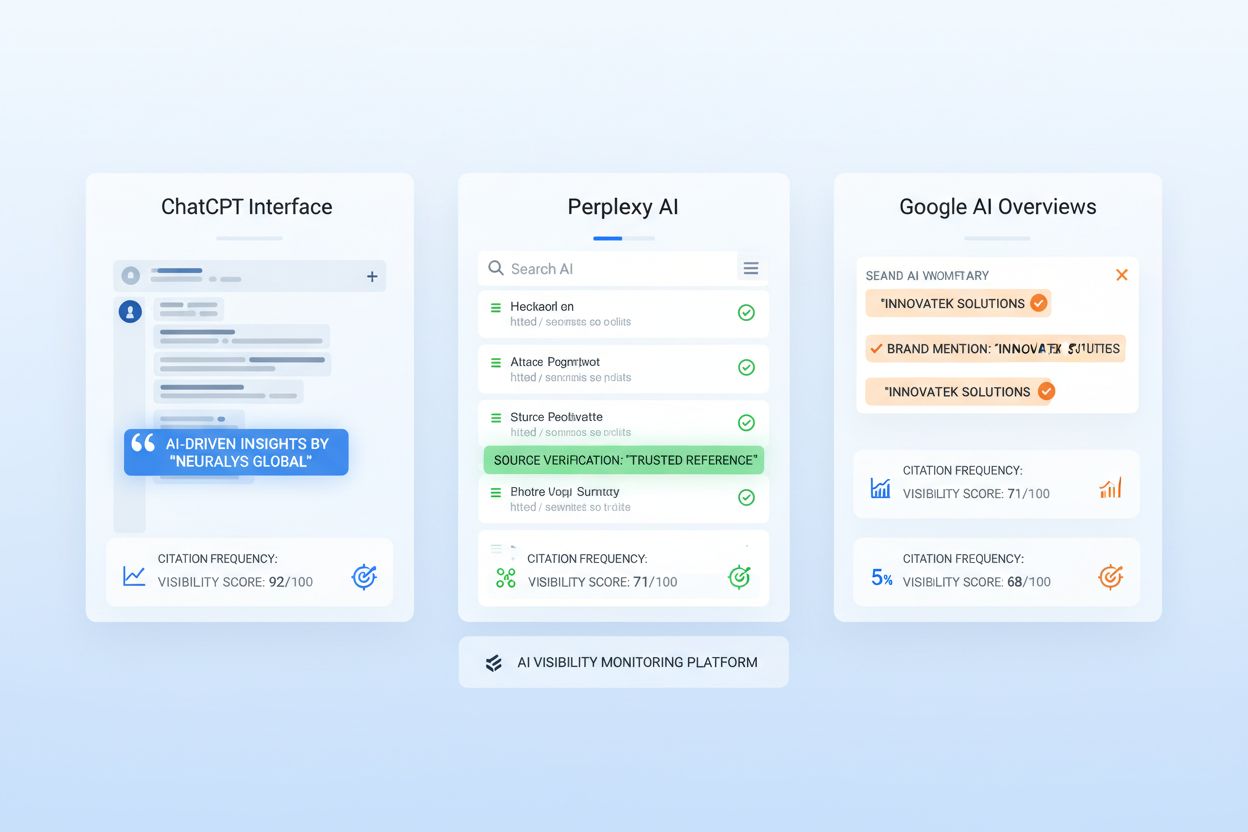Click the blue progress indicator under Perplexy AI title

coord(607,239)
